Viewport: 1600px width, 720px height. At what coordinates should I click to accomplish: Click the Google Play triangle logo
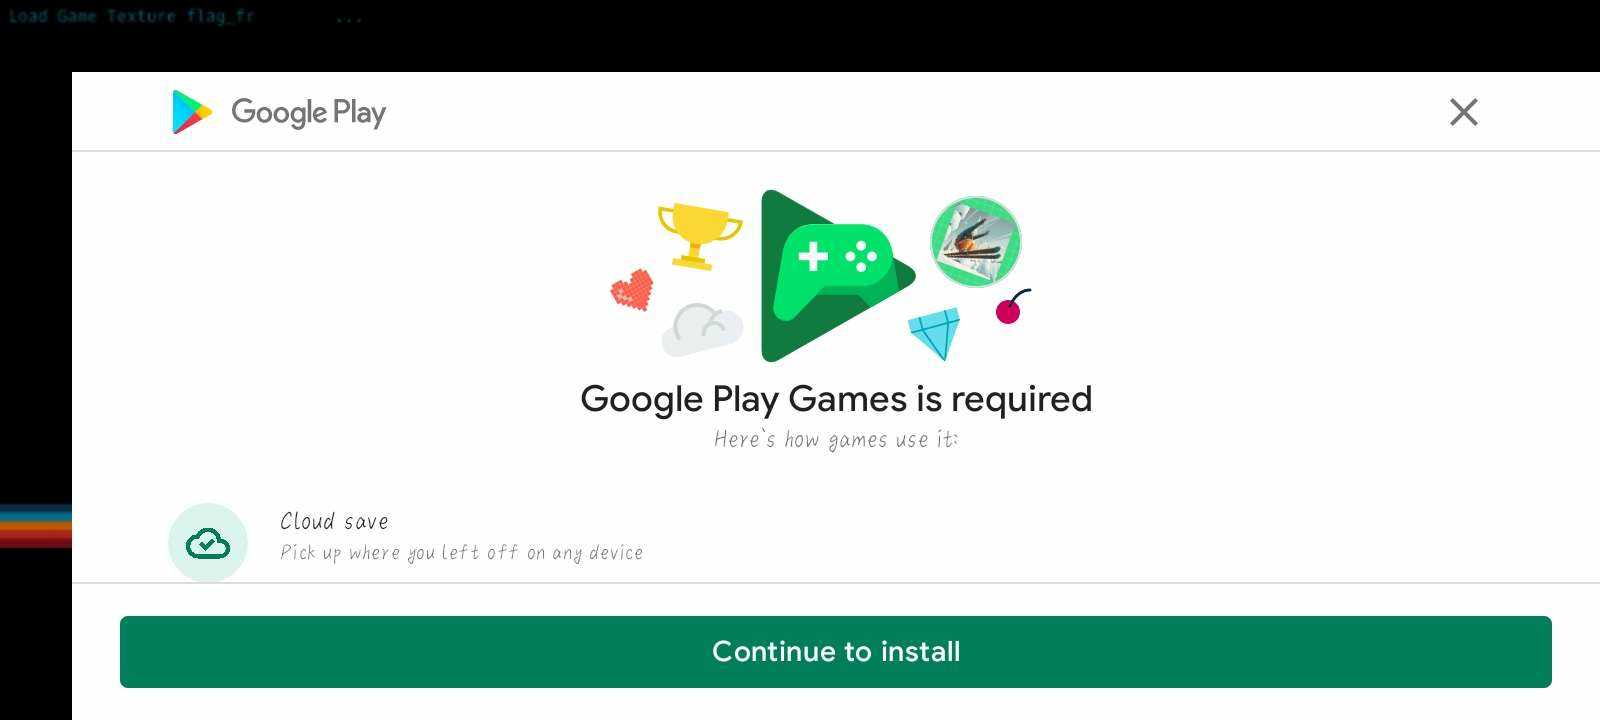pos(192,112)
